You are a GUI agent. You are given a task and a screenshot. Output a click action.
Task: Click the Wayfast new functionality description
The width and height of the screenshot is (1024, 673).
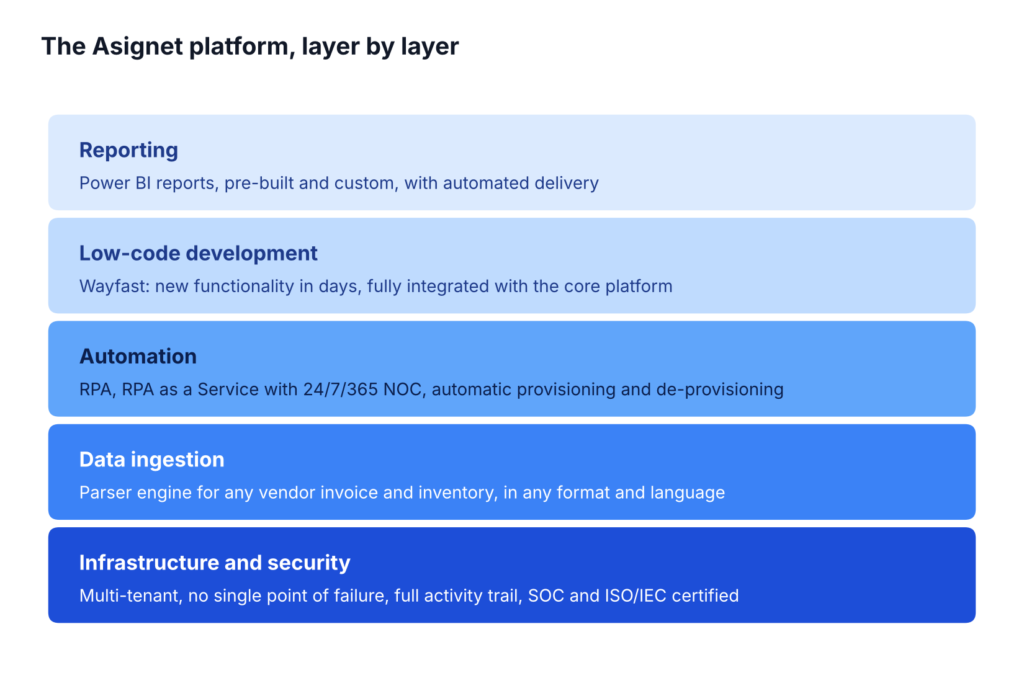376,286
